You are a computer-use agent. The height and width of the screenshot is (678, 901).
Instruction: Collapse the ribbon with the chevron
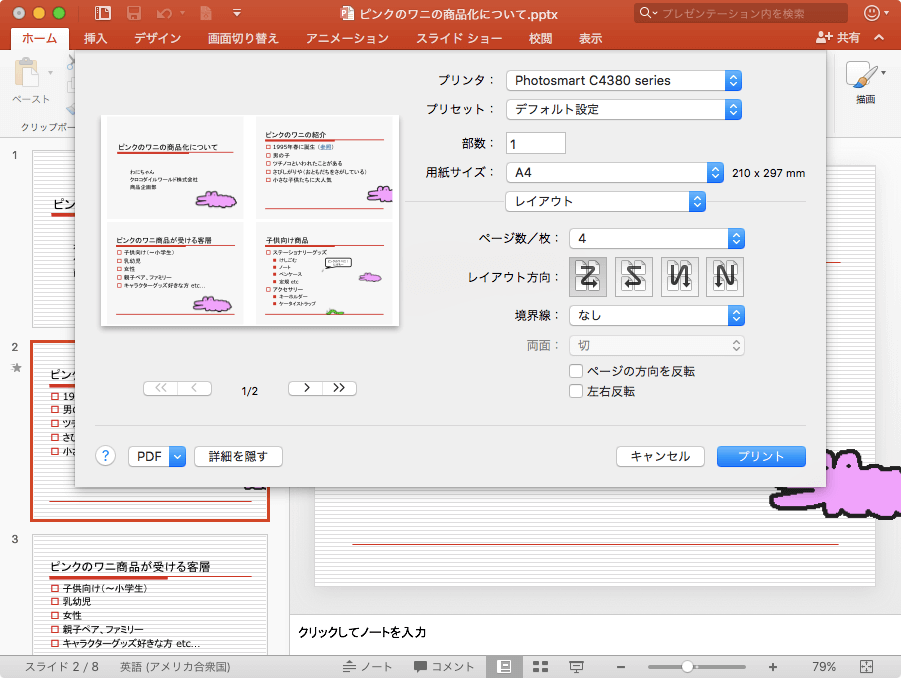[x=879, y=37]
